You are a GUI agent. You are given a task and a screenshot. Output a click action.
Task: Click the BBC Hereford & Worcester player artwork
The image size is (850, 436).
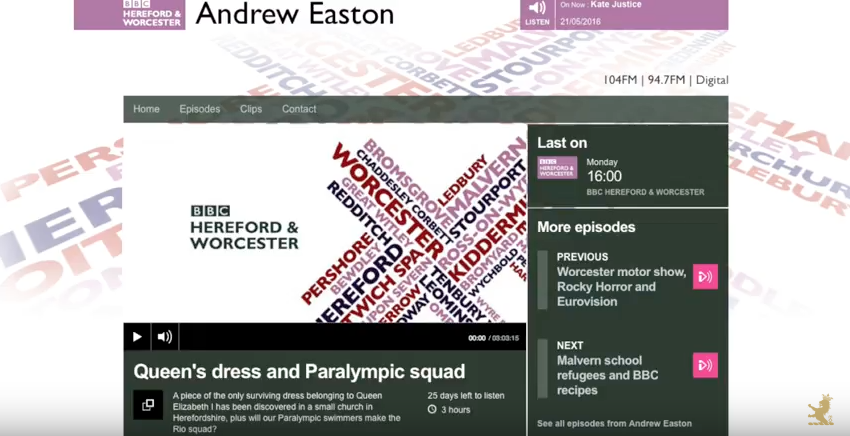(x=325, y=223)
